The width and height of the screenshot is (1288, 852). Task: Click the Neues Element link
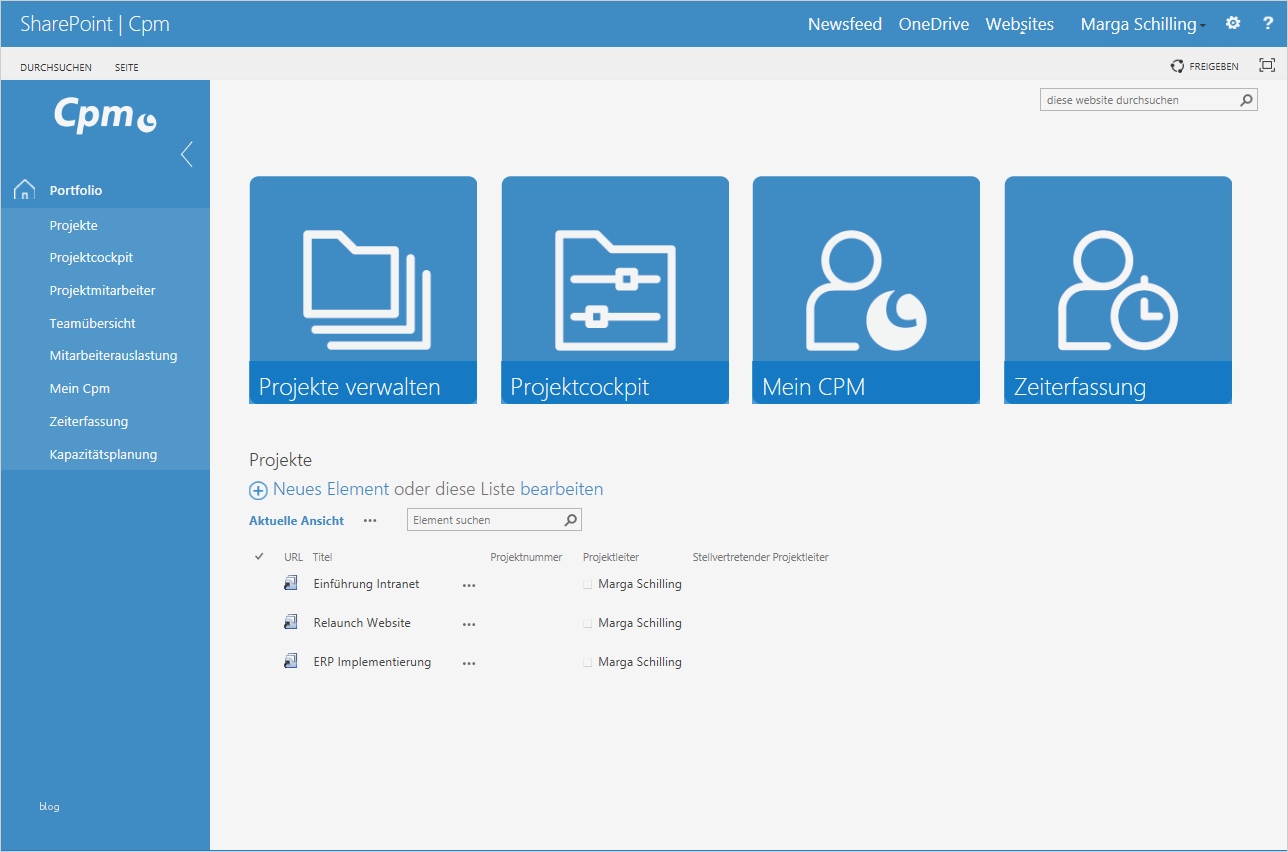[x=331, y=489]
